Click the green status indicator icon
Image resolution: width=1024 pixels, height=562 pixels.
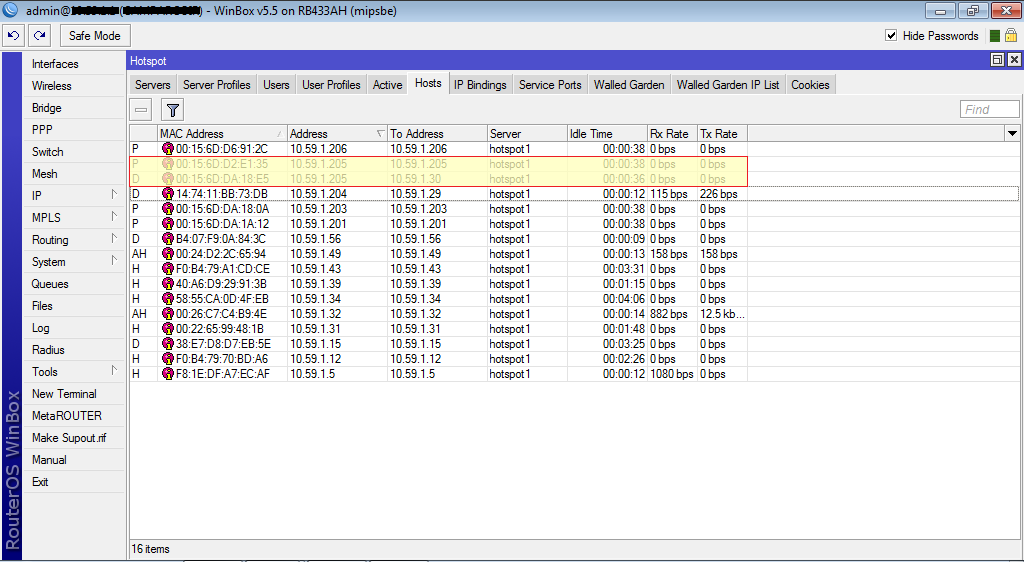tap(995, 36)
